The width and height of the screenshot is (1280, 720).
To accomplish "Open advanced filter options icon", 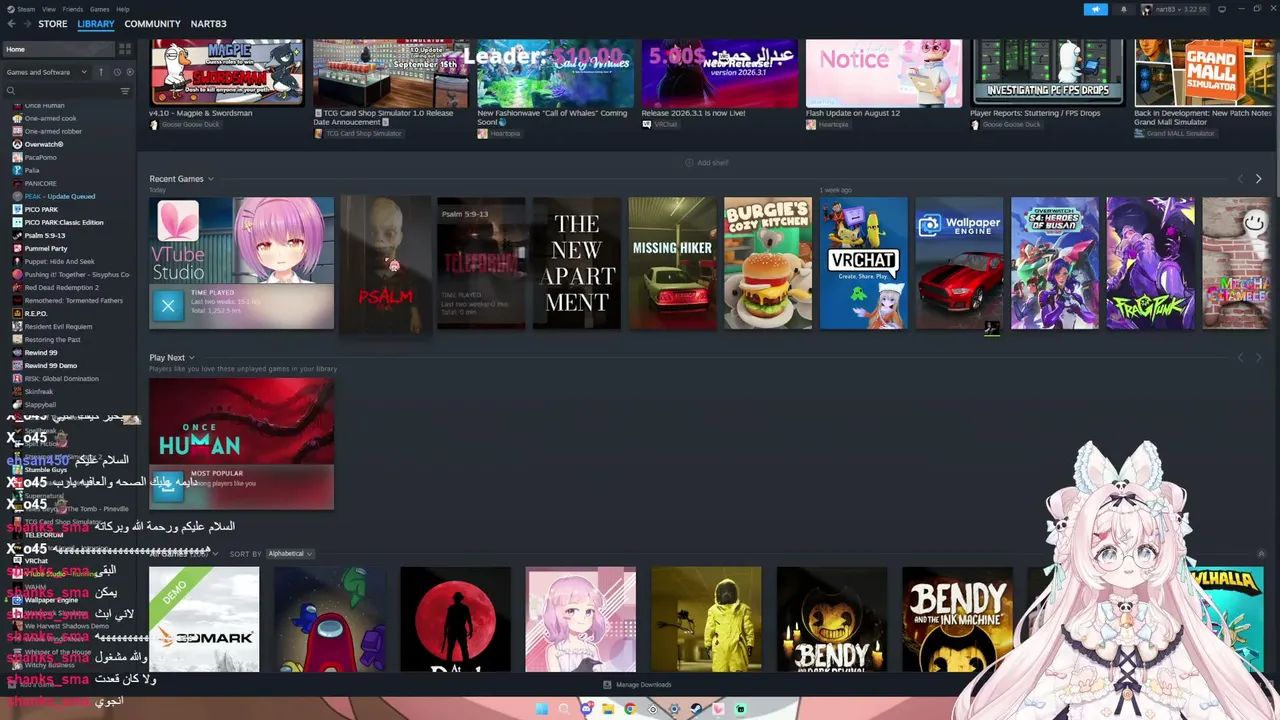I will click(125, 91).
